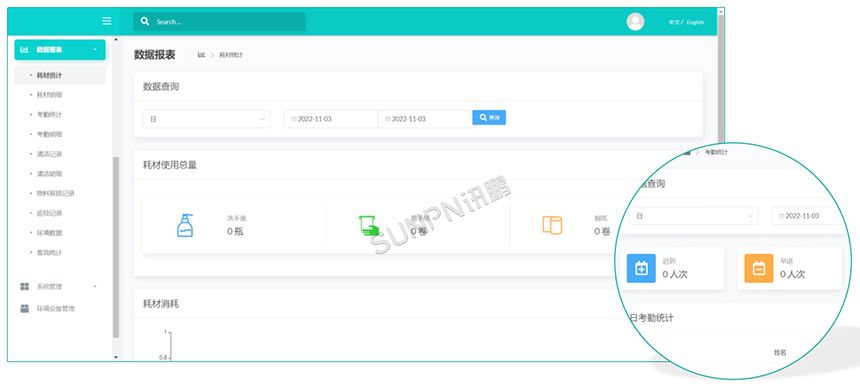Click the breadcrumb chart icon next to 数据报表 title
The image size is (860, 388).
pos(201,55)
